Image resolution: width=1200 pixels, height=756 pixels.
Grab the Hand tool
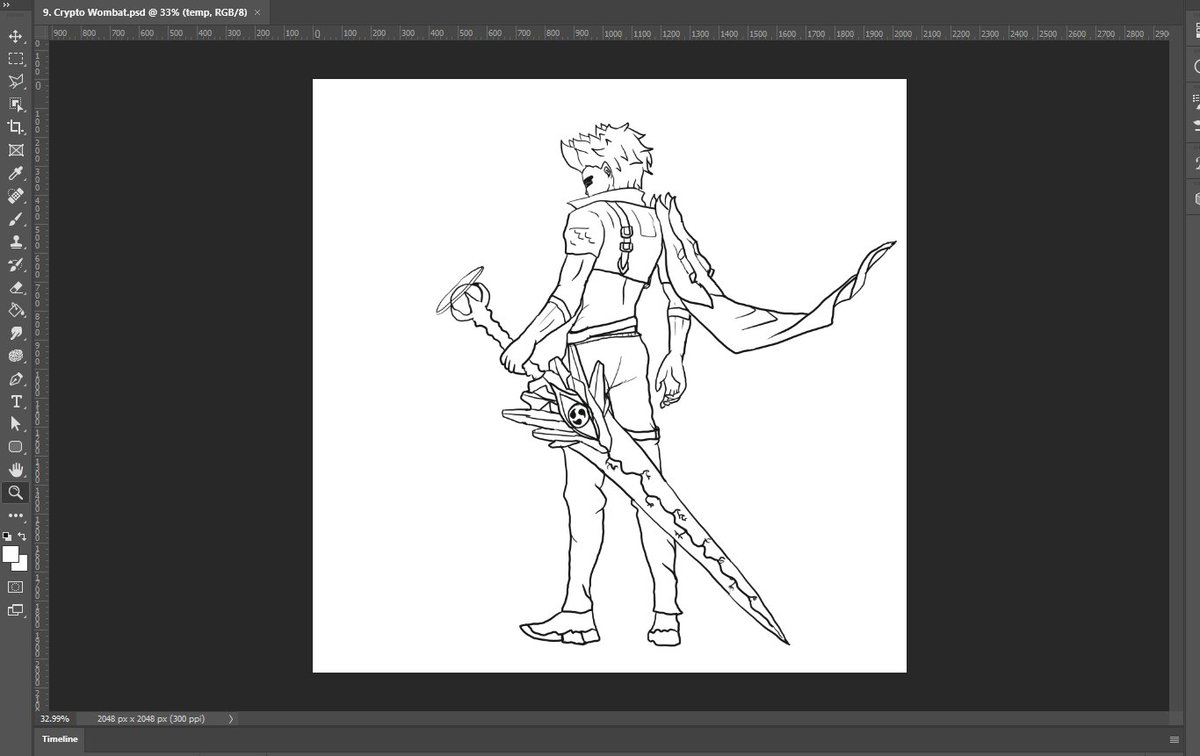click(x=14, y=470)
